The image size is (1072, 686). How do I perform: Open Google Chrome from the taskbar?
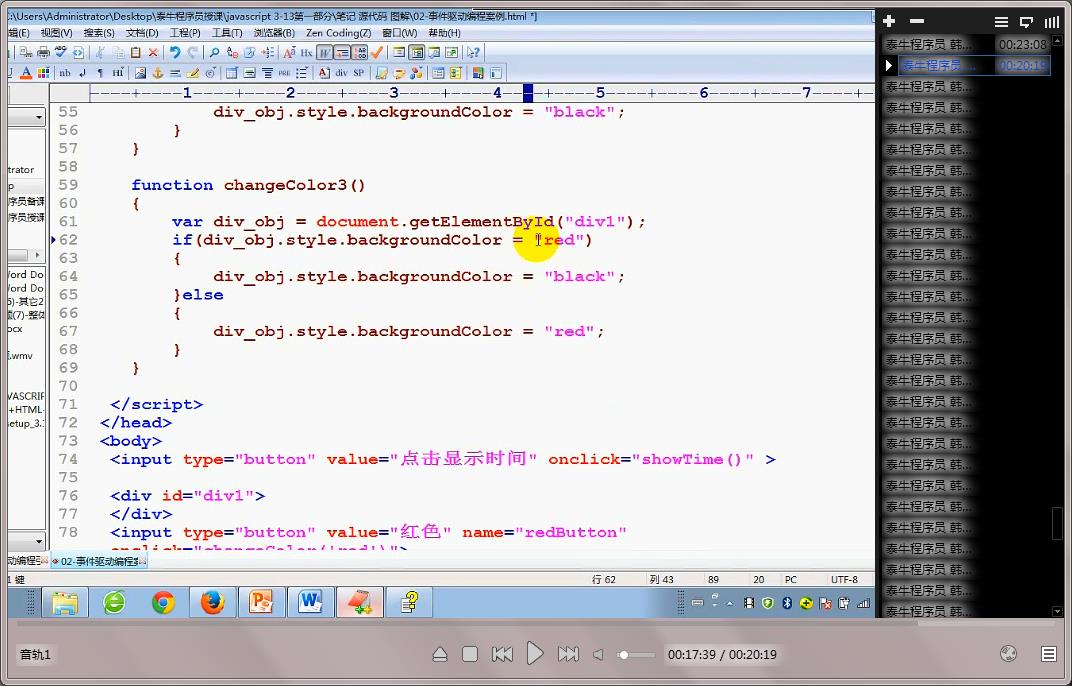pyautogui.click(x=163, y=603)
